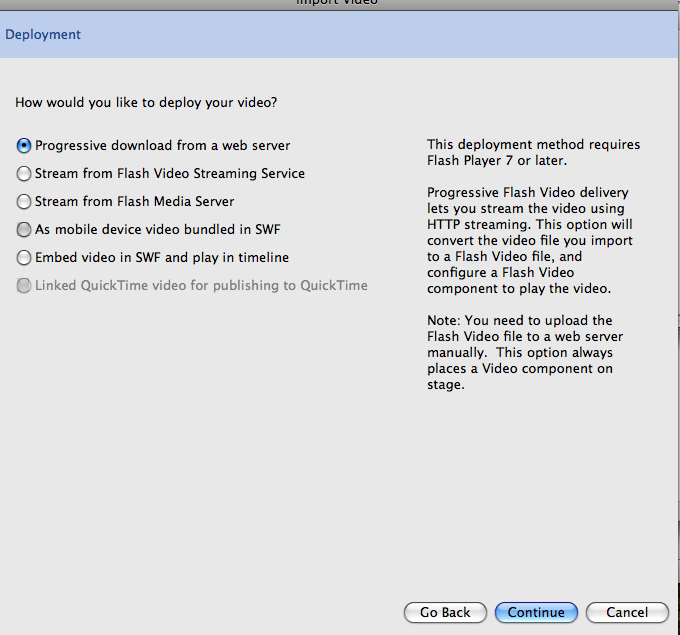This screenshot has width=680, height=635.
Task: Click the Deployment header title
Action: (42, 35)
